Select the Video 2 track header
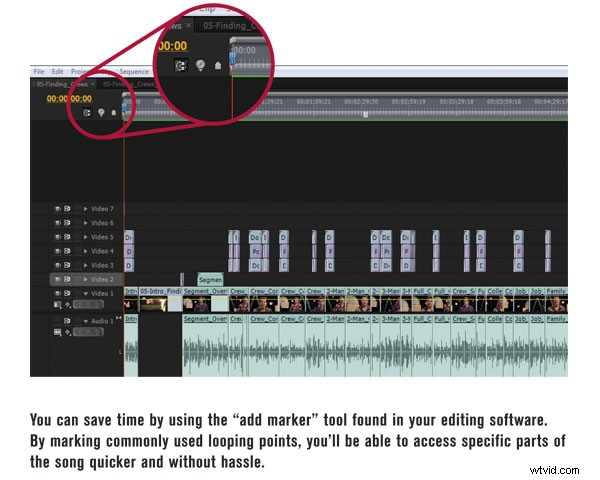Viewport: 600px width, 480px height. point(86,279)
